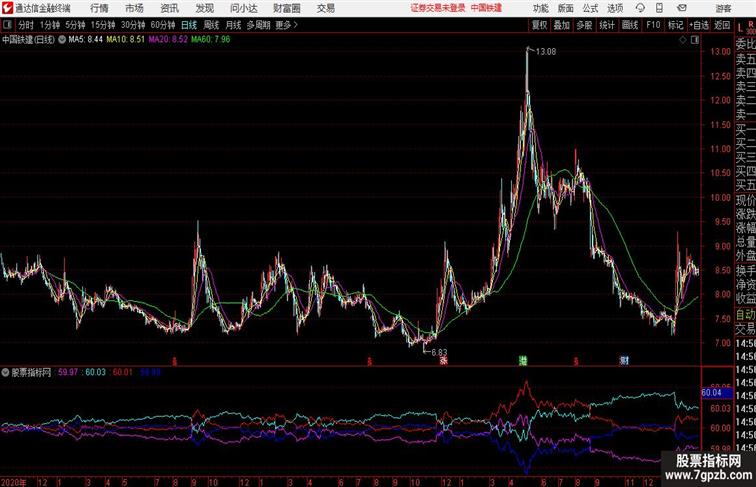Click the 6.83 low price label
The width and height of the screenshot is (756, 487).
point(439,352)
